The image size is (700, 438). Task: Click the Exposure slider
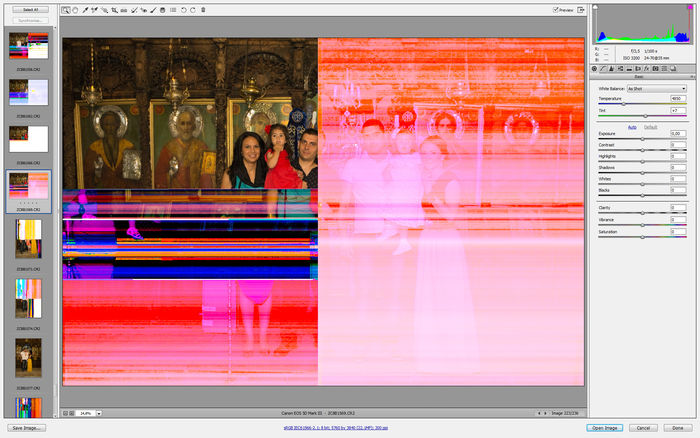[x=642, y=138]
